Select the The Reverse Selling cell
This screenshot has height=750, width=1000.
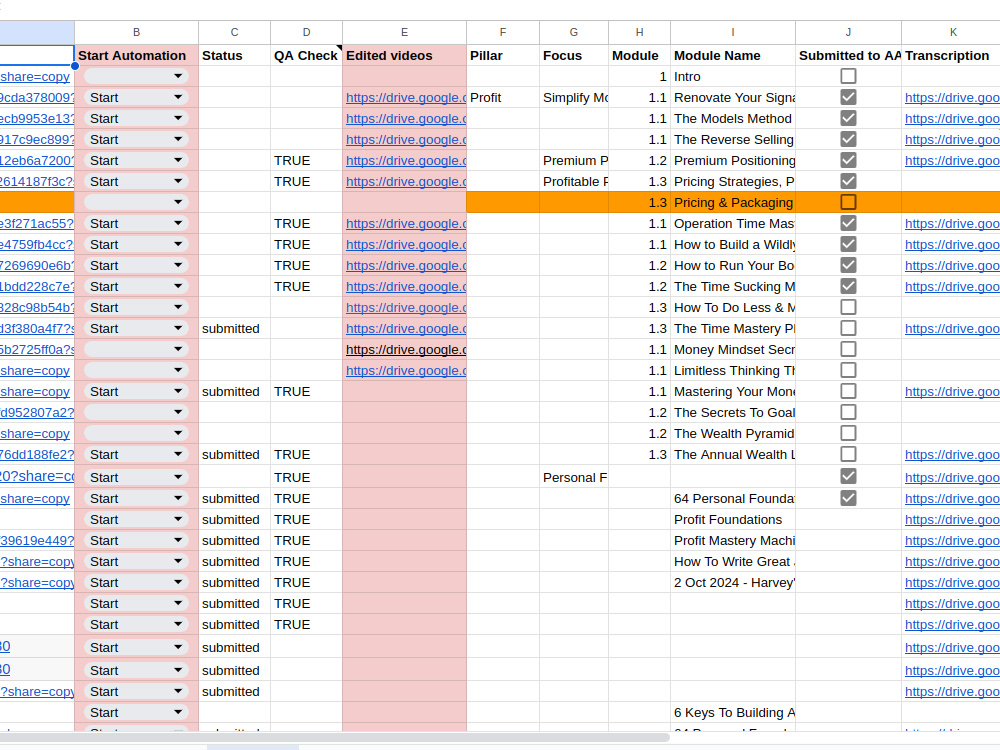pyautogui.click(x=733, y=140)
